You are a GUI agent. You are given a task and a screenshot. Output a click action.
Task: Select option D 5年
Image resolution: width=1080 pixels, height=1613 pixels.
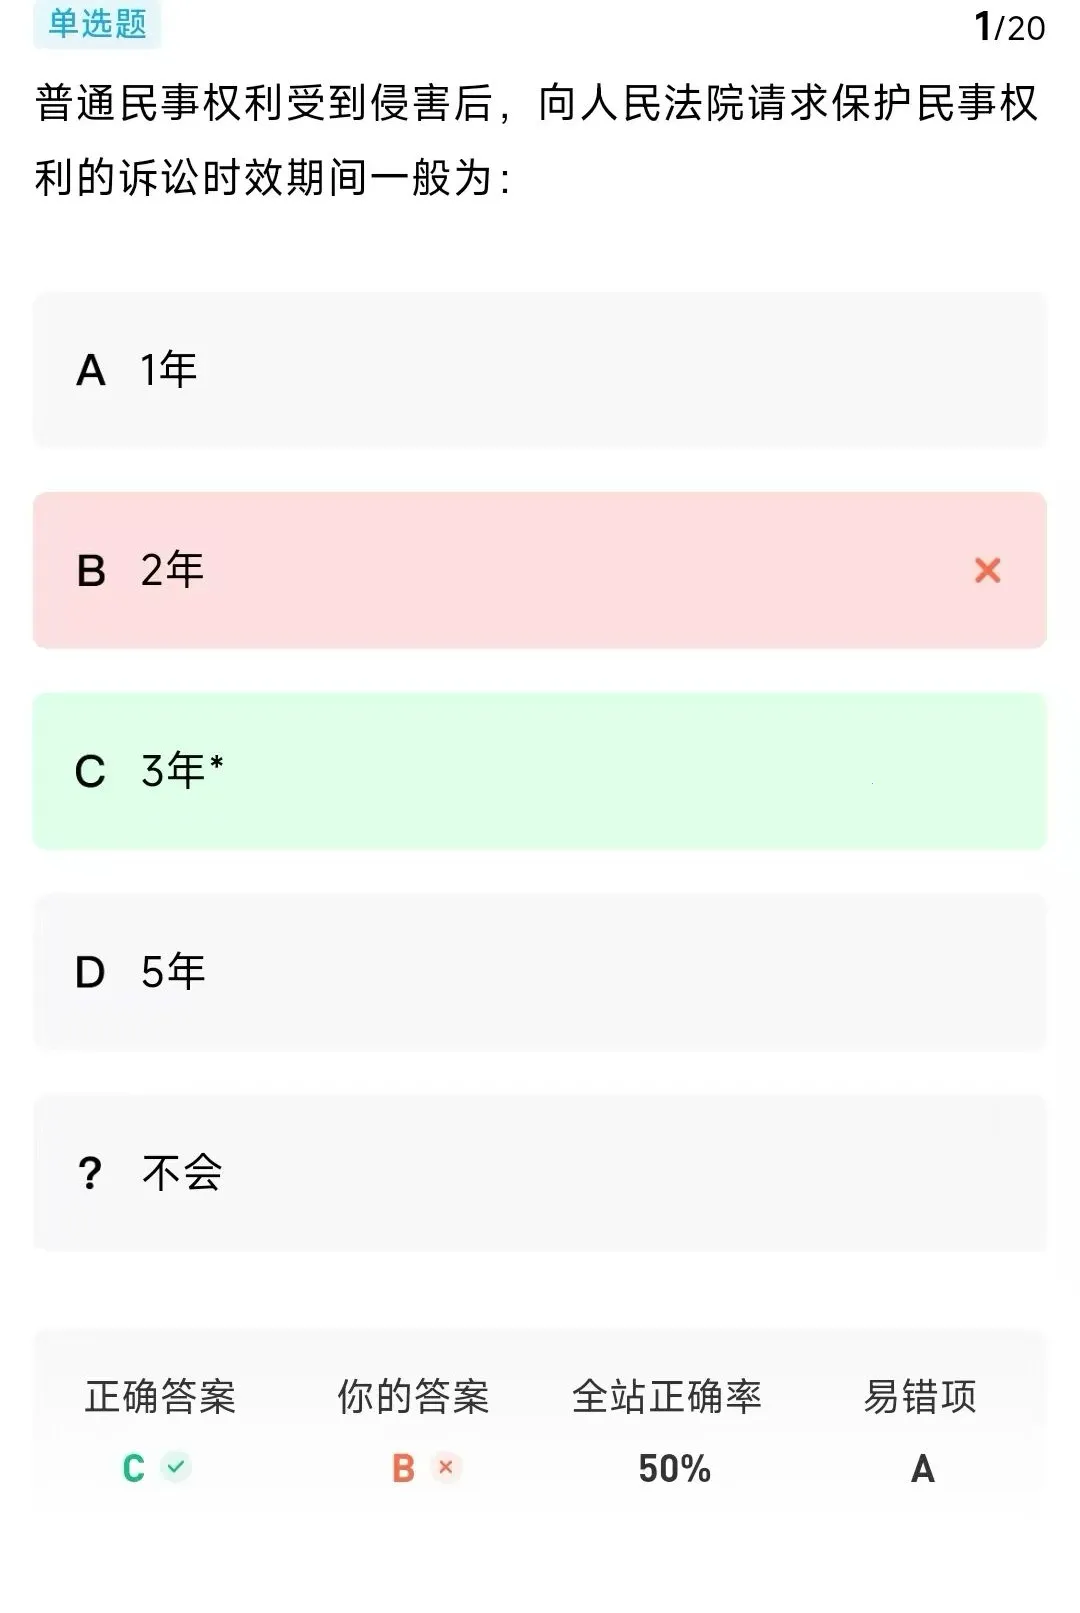tap(540, 972)
